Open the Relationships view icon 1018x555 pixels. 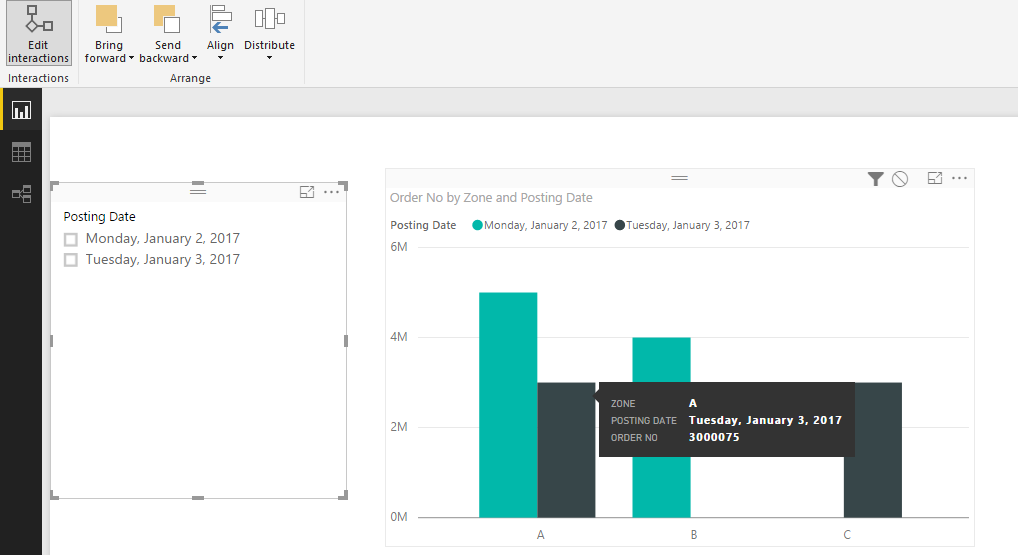[x=21, y=194]
